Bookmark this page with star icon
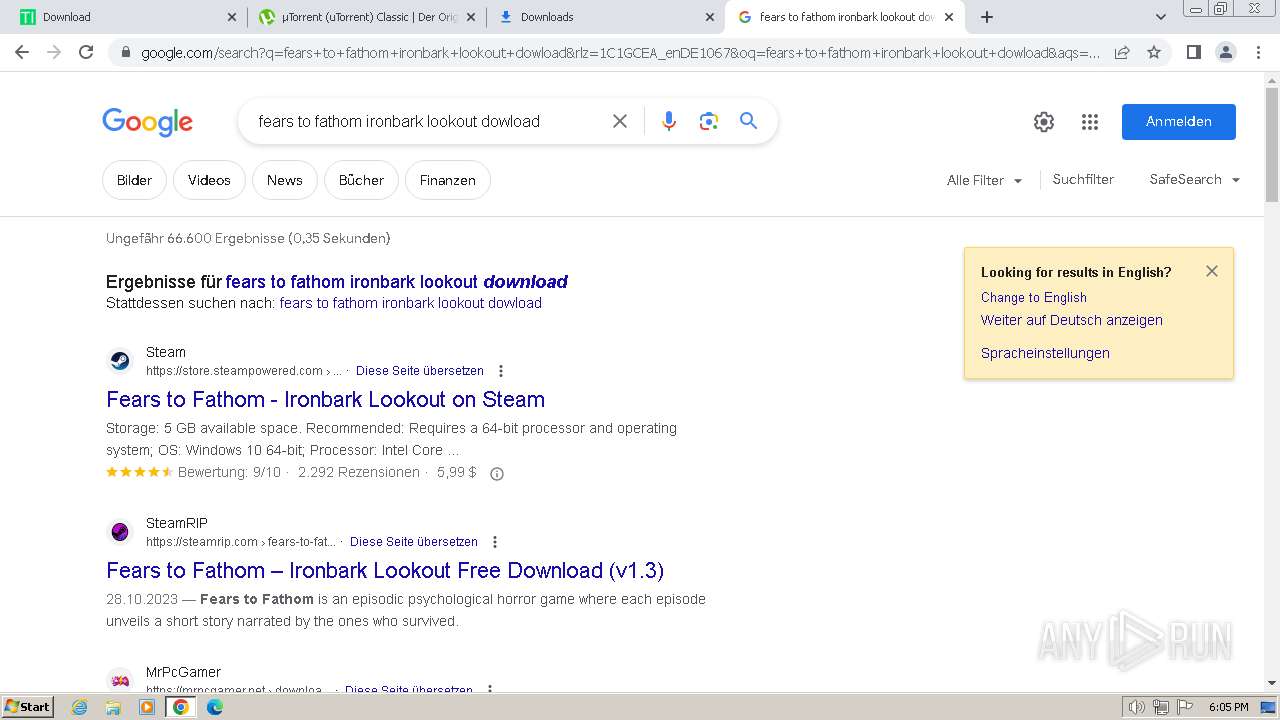Screen dimensions: 1280x720 point(1154,52)
